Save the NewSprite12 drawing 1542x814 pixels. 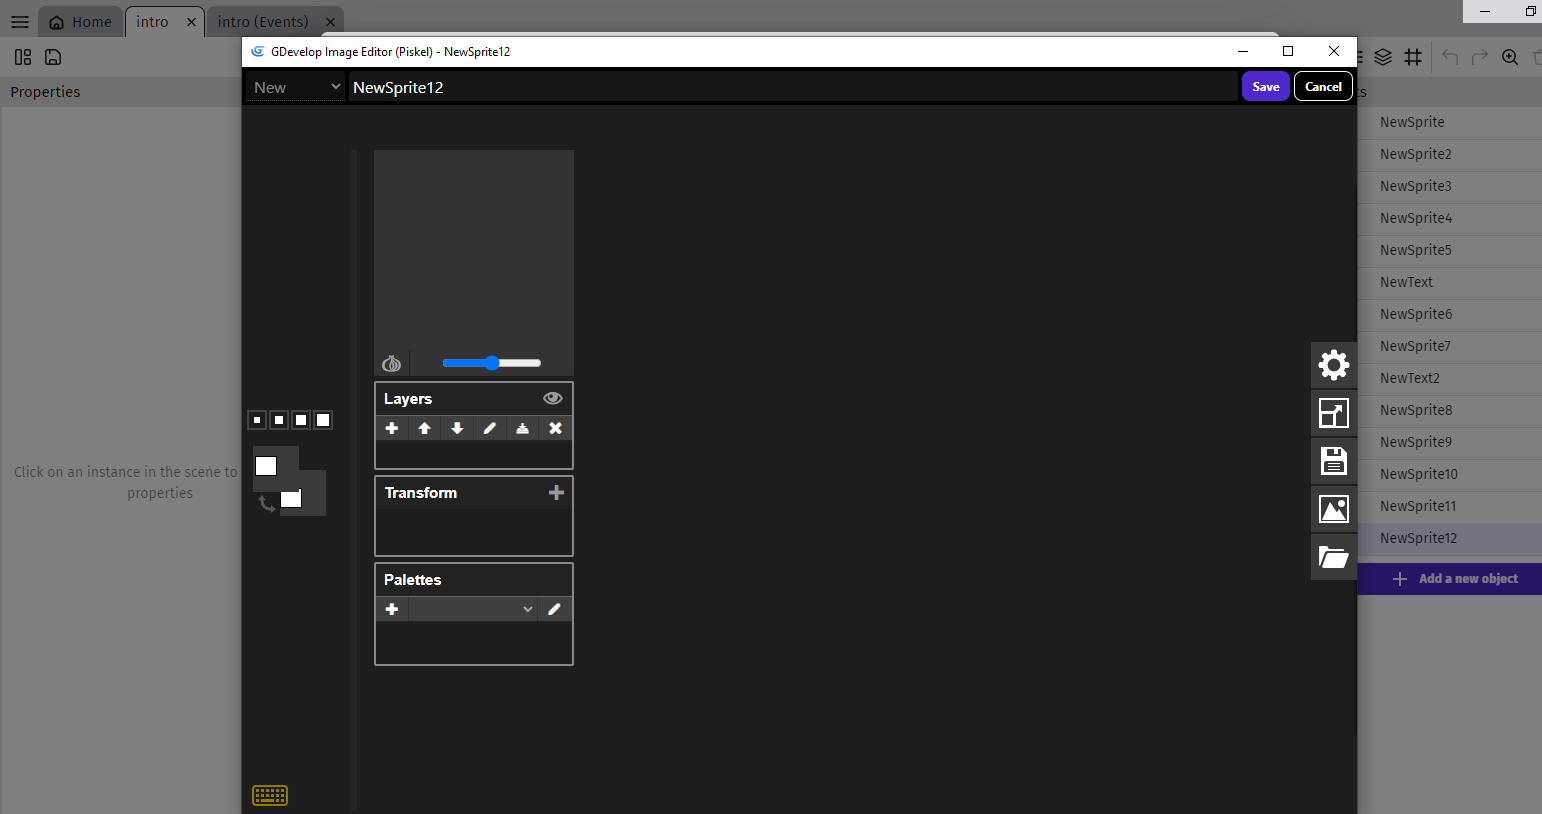click(1265, 87)
